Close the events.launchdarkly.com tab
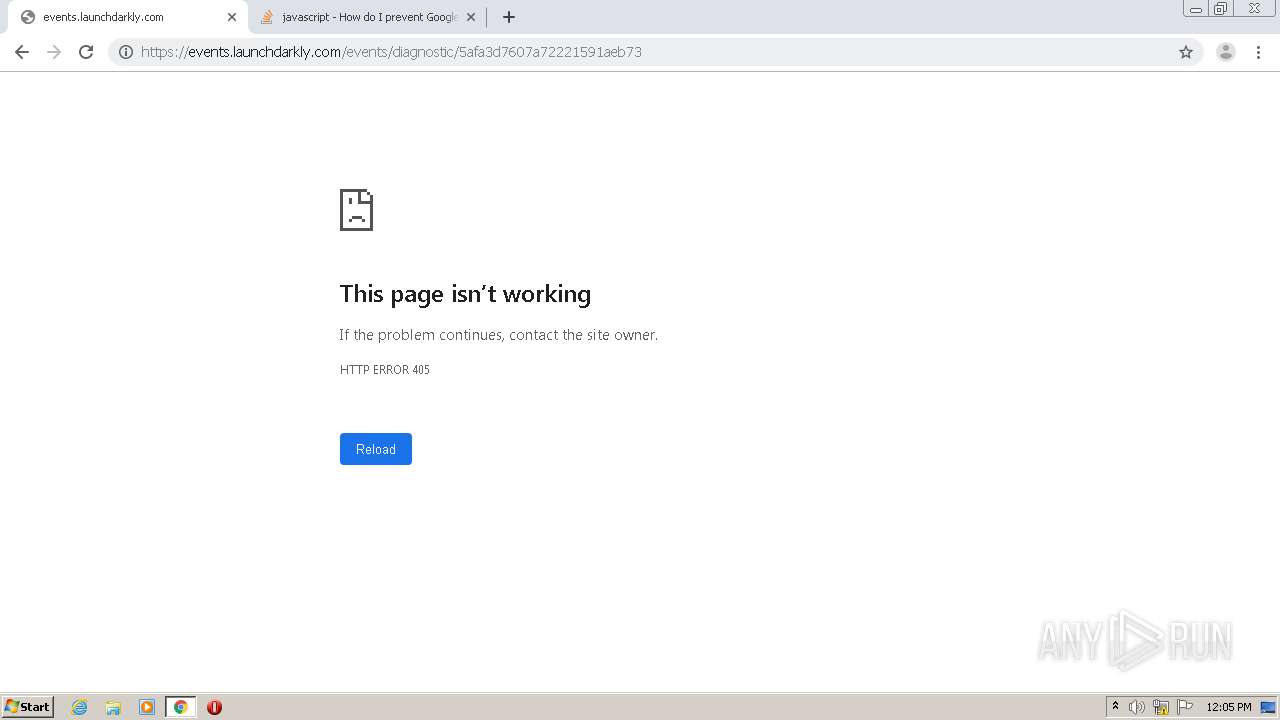This screenshot has width=1280, height=720. [x=232, y=17]
